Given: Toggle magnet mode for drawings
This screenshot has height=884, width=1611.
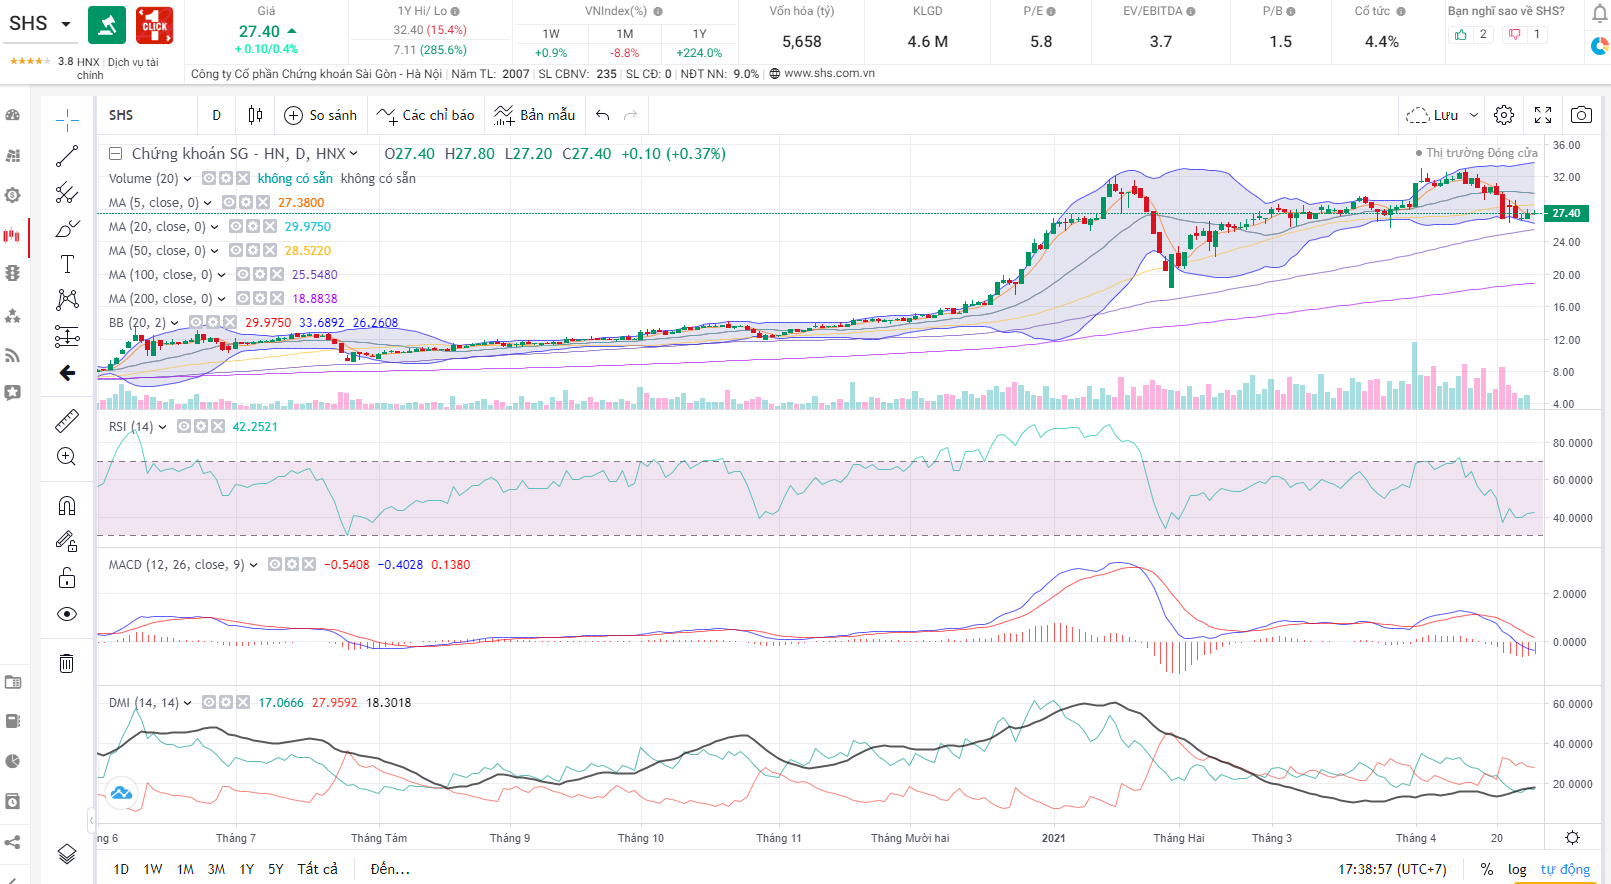Looking at the screenshot, I should tap(67, 505).
